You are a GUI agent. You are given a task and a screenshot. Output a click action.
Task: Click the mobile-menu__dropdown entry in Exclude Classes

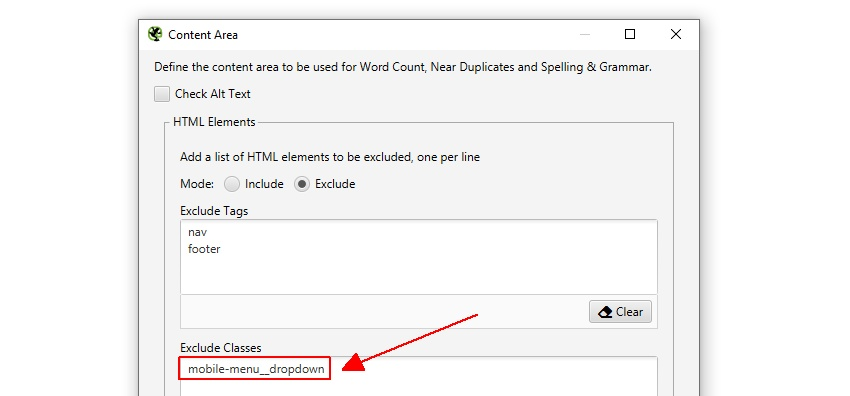256,369
